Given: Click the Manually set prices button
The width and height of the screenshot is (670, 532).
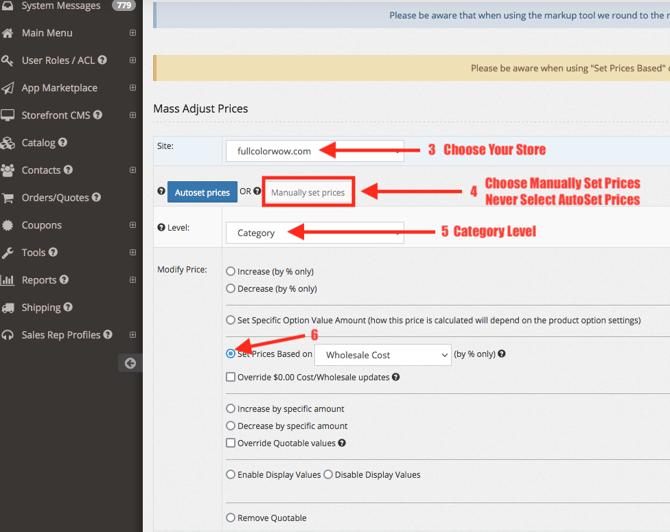Looking at the screenshot, I should pyautogui.click(x=308, y=192).
